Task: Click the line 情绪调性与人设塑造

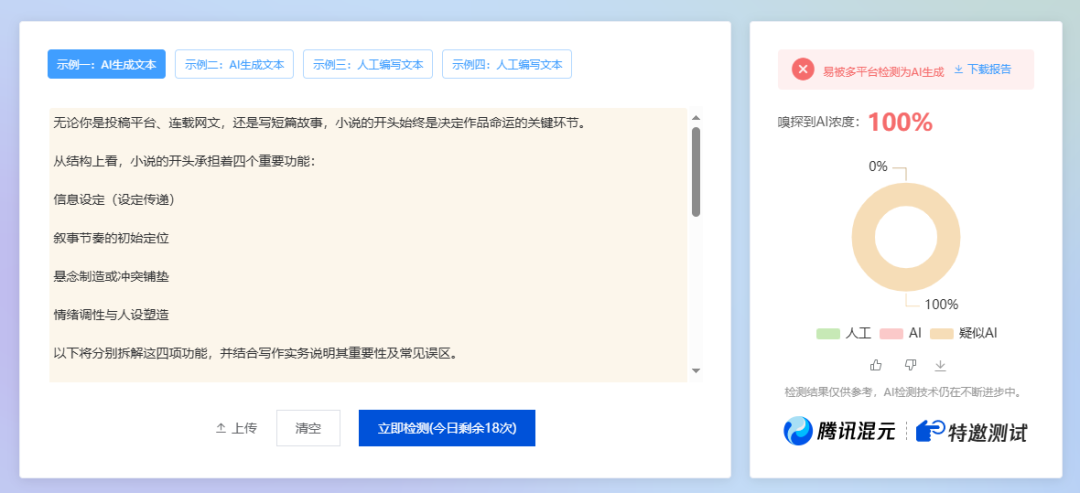Action: coord(111,315)
